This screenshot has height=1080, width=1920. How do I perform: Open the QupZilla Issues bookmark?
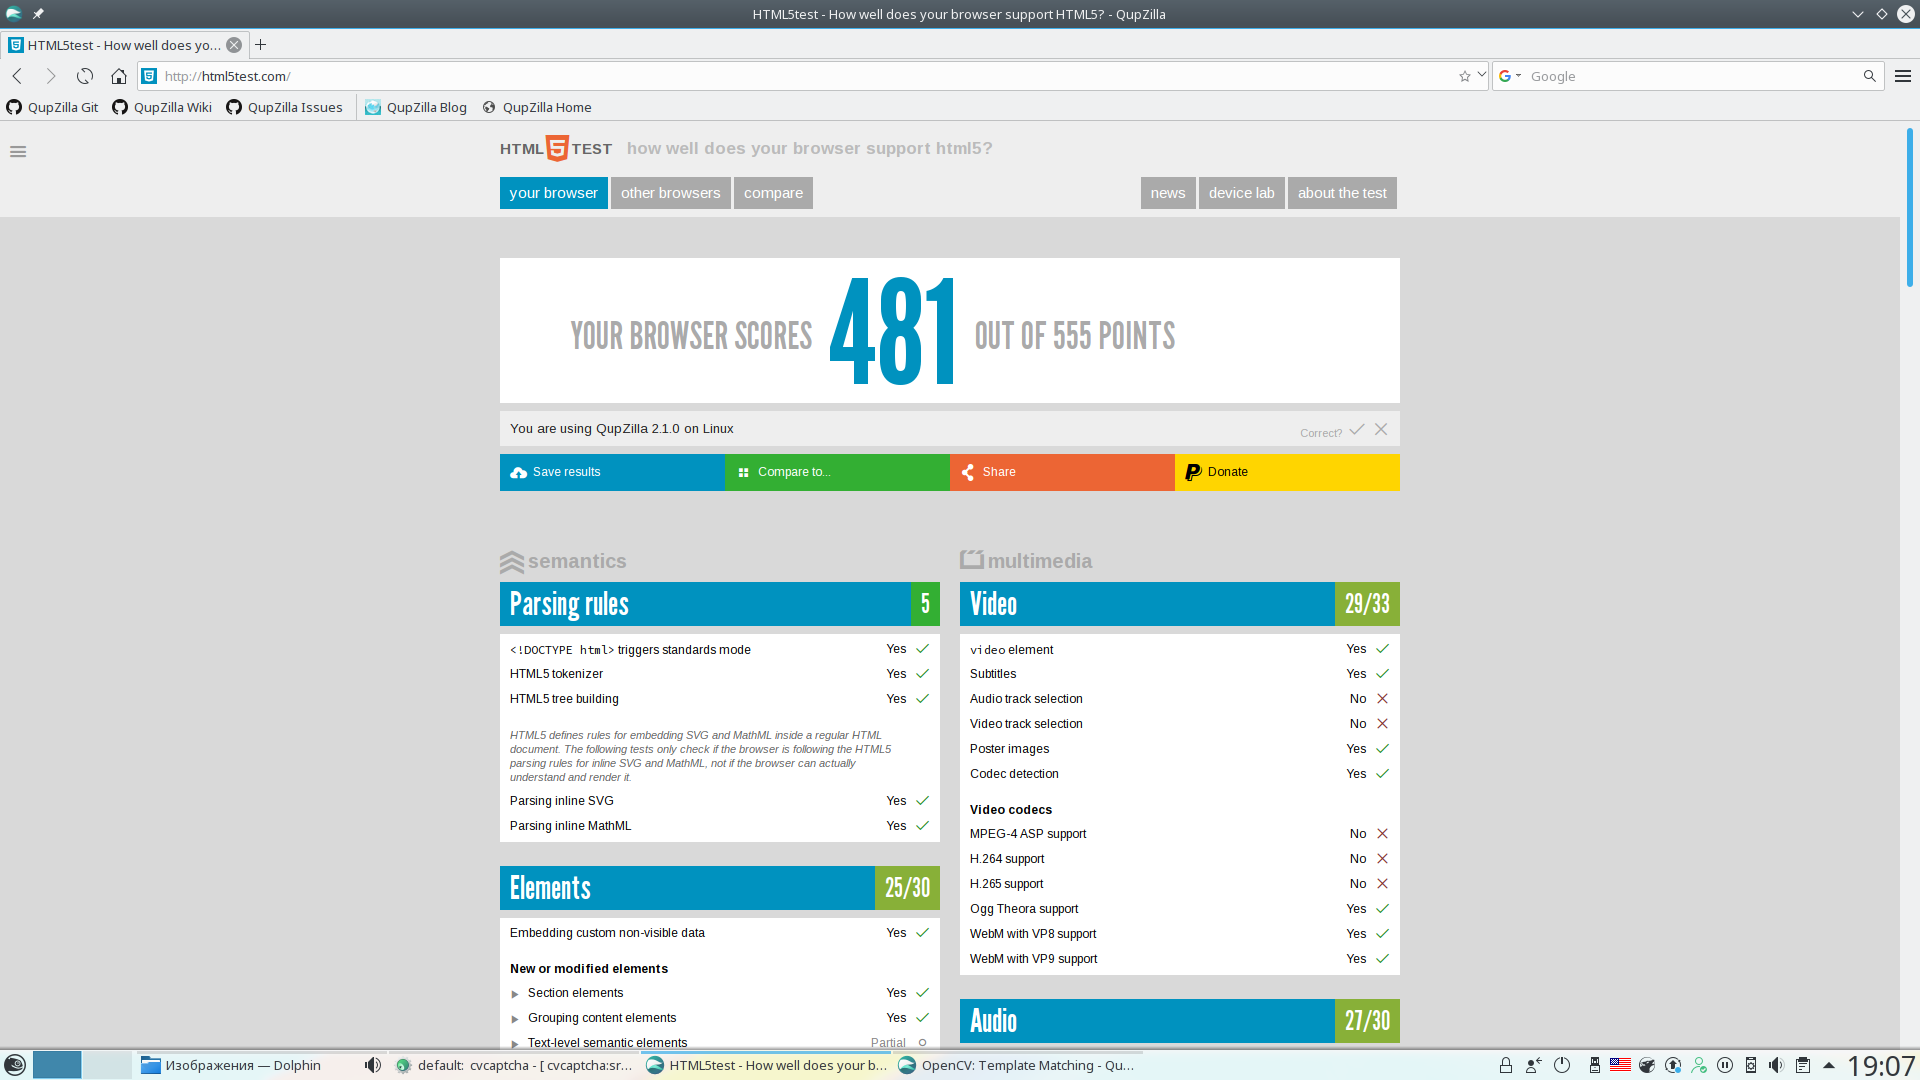pos(285,107)
